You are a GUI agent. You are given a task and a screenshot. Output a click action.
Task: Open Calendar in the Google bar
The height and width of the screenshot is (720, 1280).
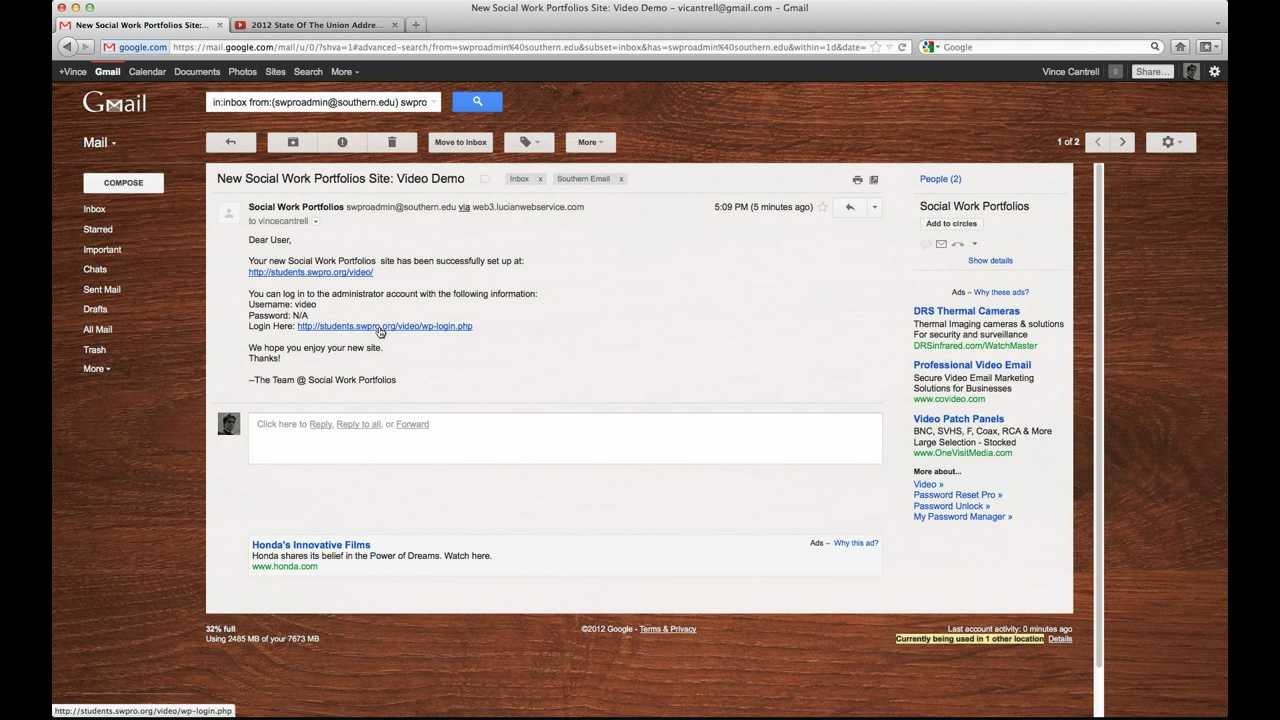click(147, 71)
